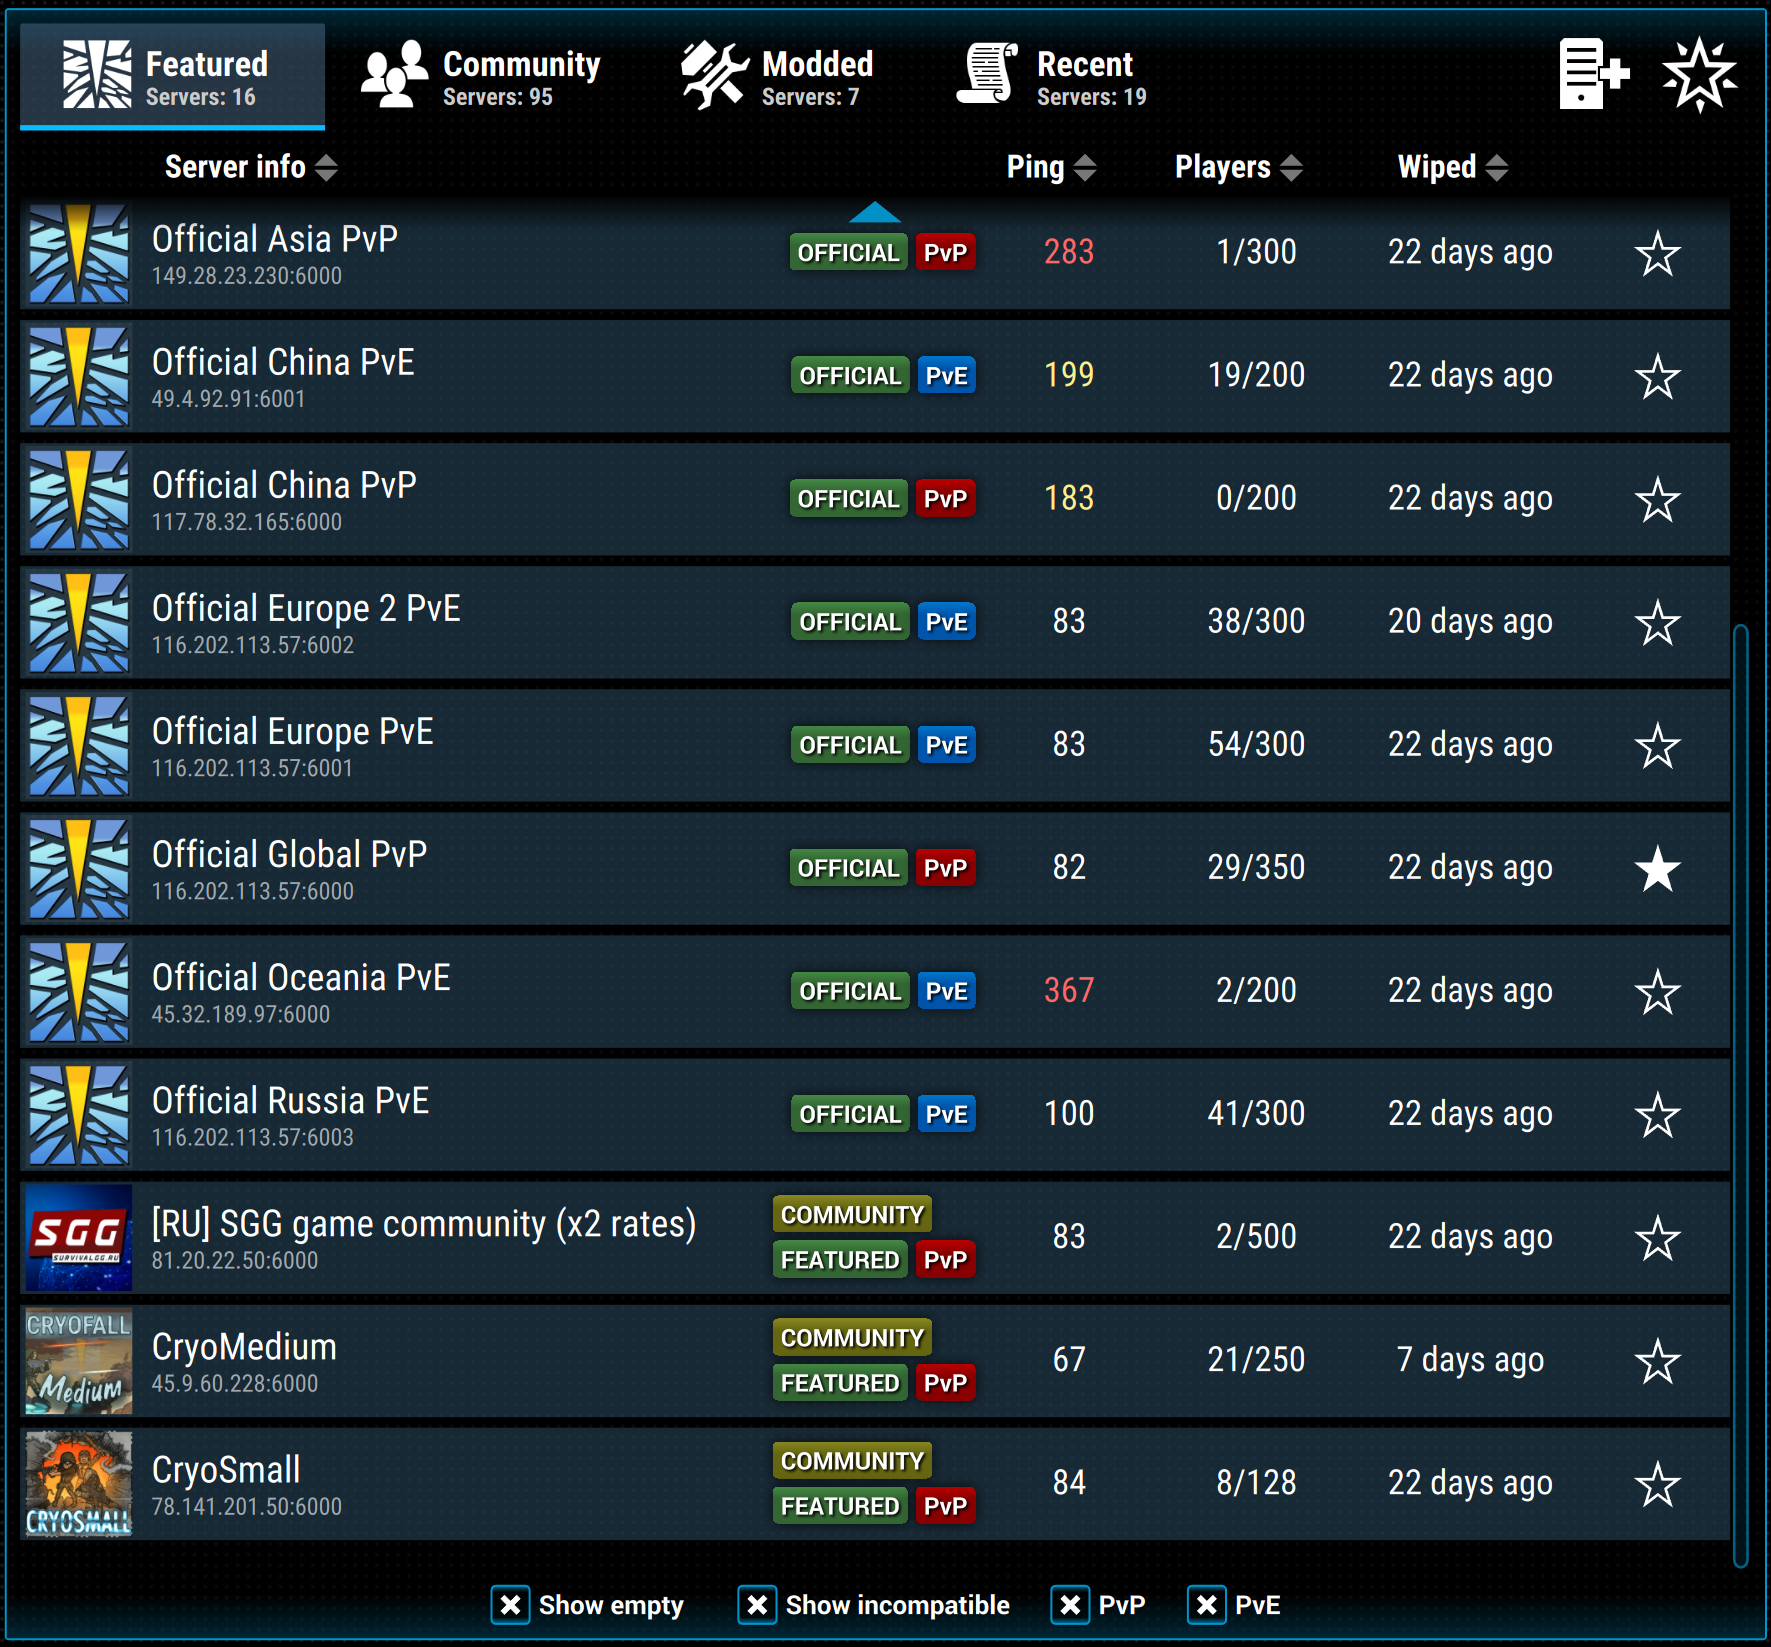
Task: Favorite the Official Asia PvP server star
Action: pyautogui.click(x=1657, y=254)
